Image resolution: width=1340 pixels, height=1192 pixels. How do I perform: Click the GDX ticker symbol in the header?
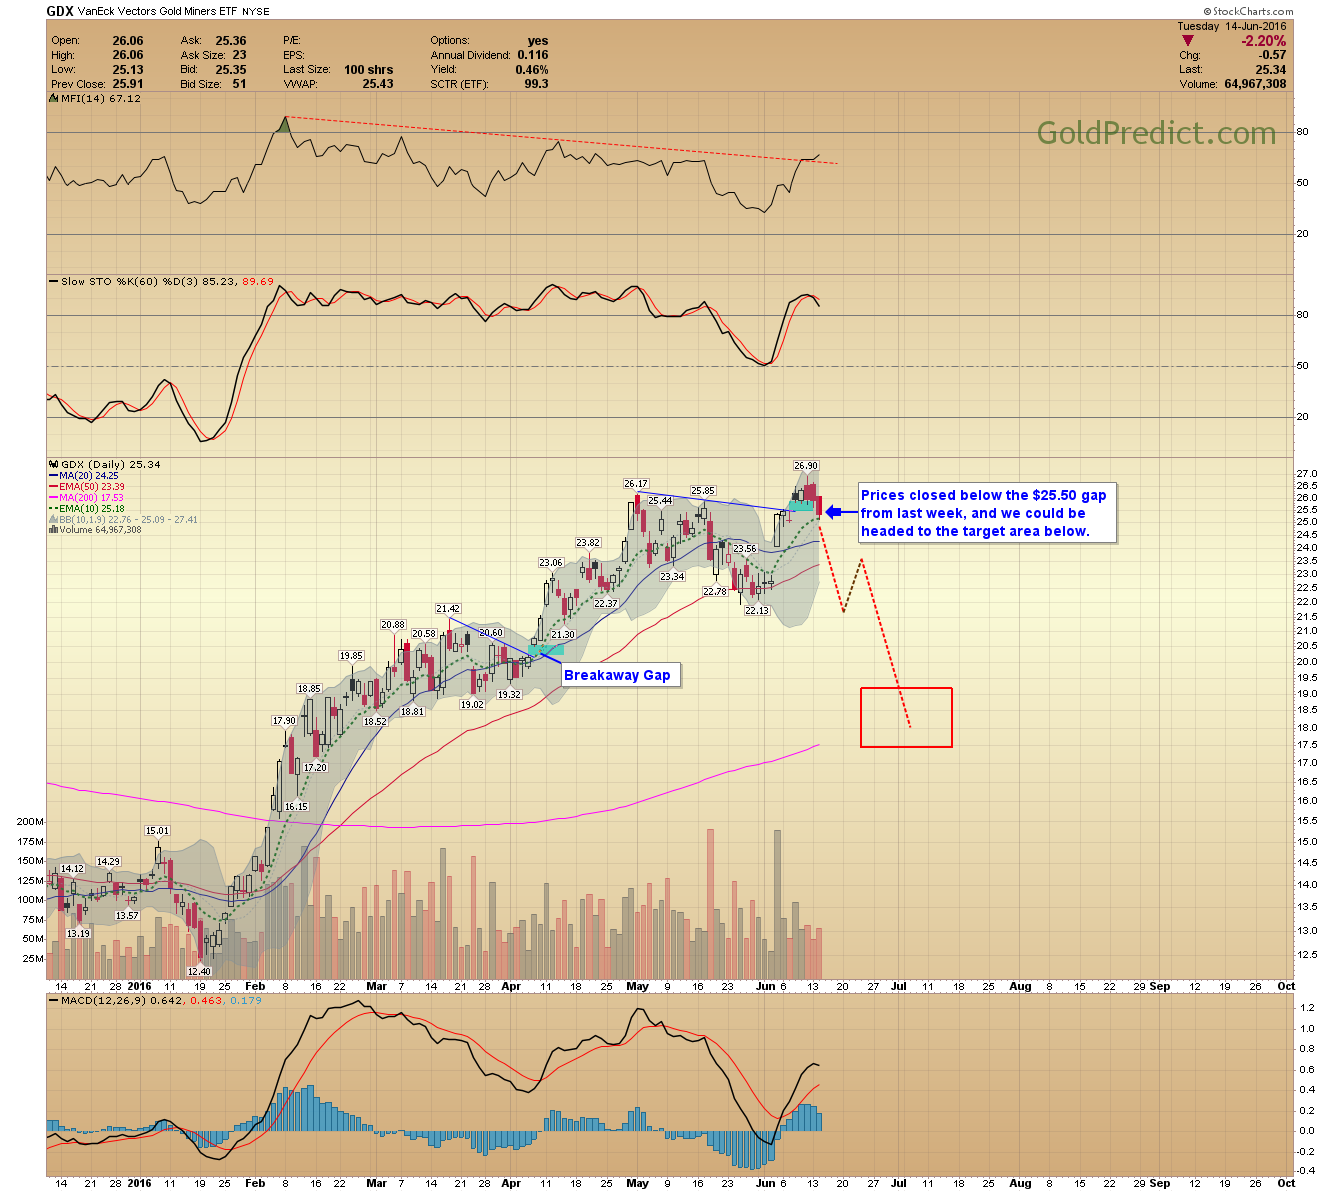(60, 12)
